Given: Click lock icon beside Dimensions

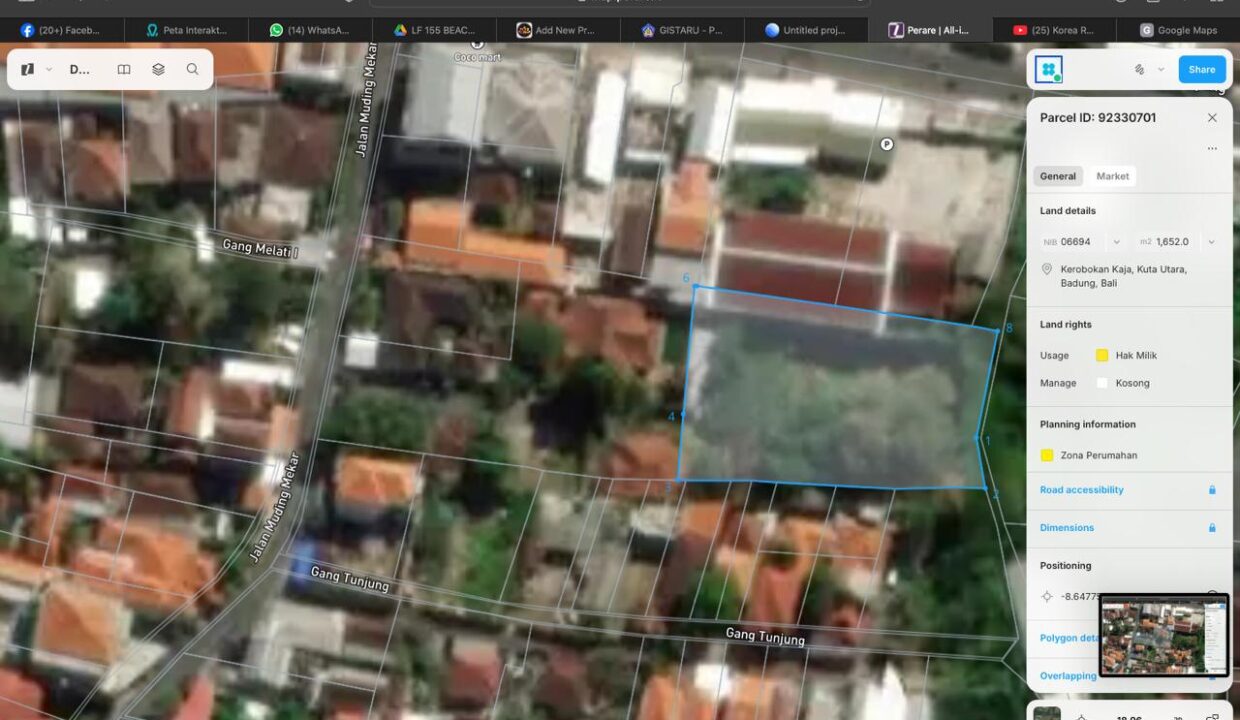Looking at the screenshot, I should [x=1212, y=528].
